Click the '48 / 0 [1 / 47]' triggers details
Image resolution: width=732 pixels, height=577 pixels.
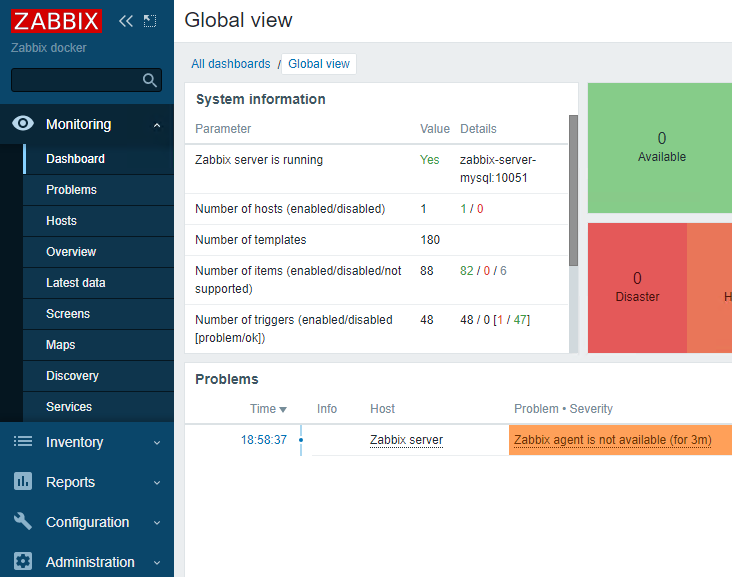click(x=495, y=320)
